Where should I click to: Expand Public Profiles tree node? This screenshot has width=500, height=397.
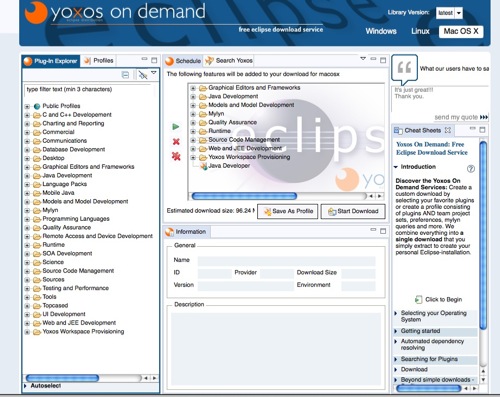27,107
